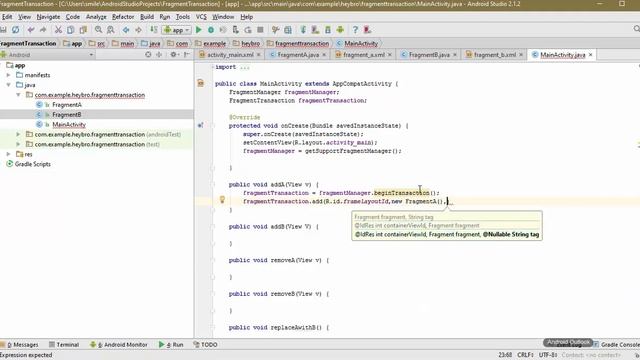Screen dimensions: 640x360
Task: Click Search Everywhere magnifier at top right
Action: [636, 29]
